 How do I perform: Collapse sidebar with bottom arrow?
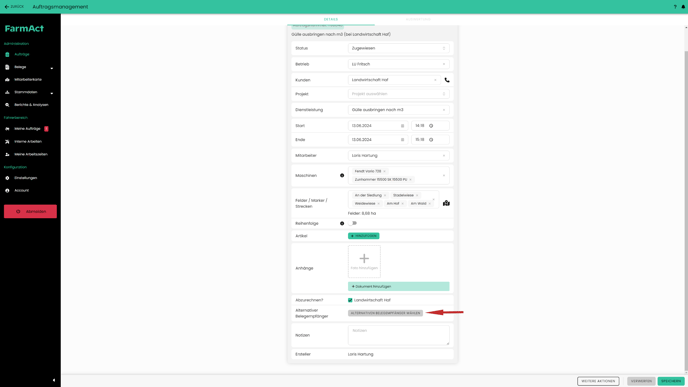(x=54, y=380)
